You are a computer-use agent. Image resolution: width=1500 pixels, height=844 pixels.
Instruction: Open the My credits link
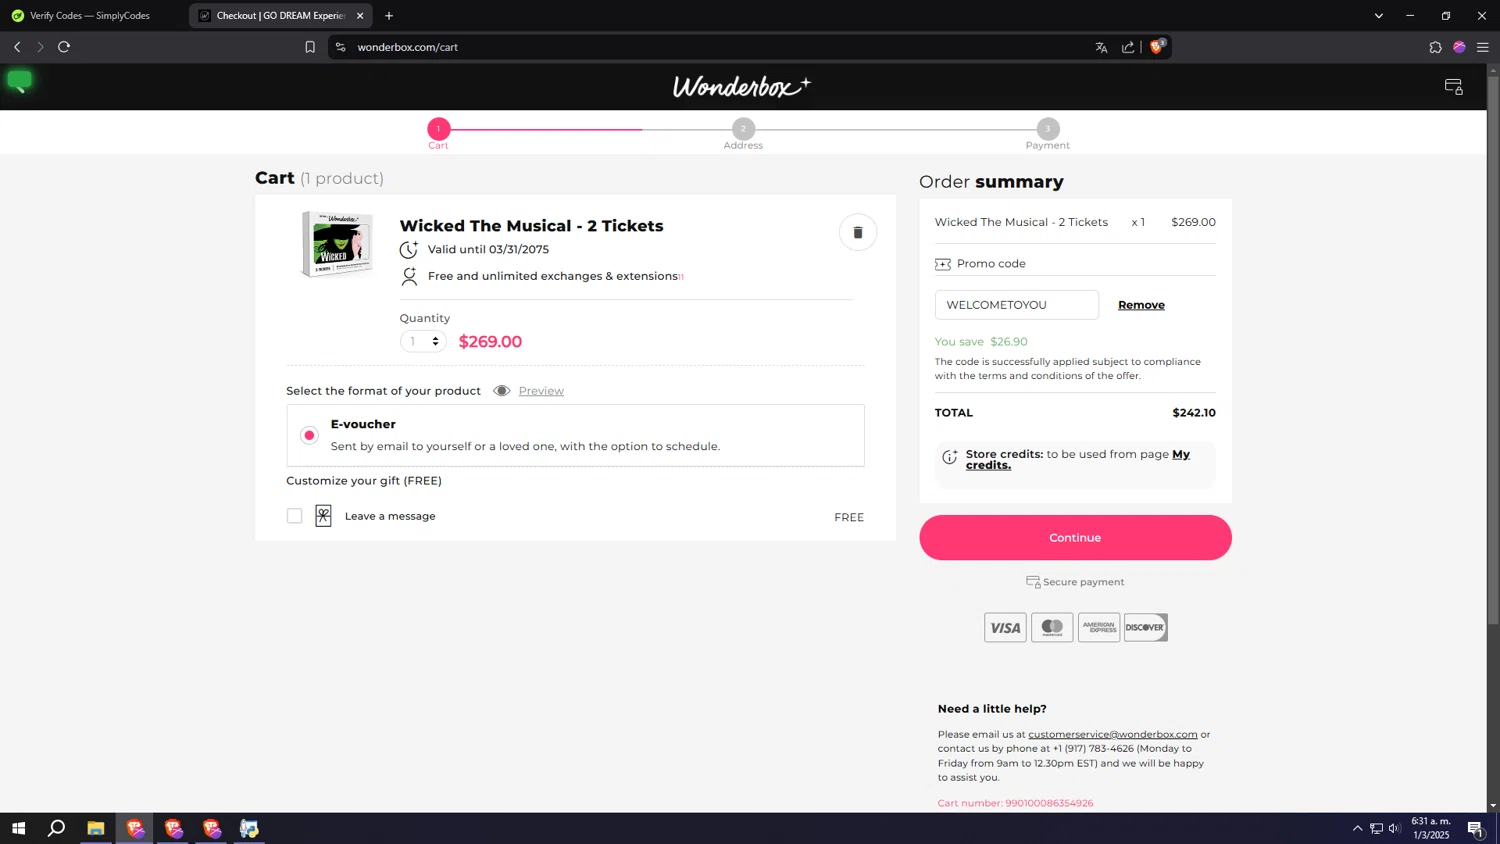pyautogui.click(x=1180, y=454)
